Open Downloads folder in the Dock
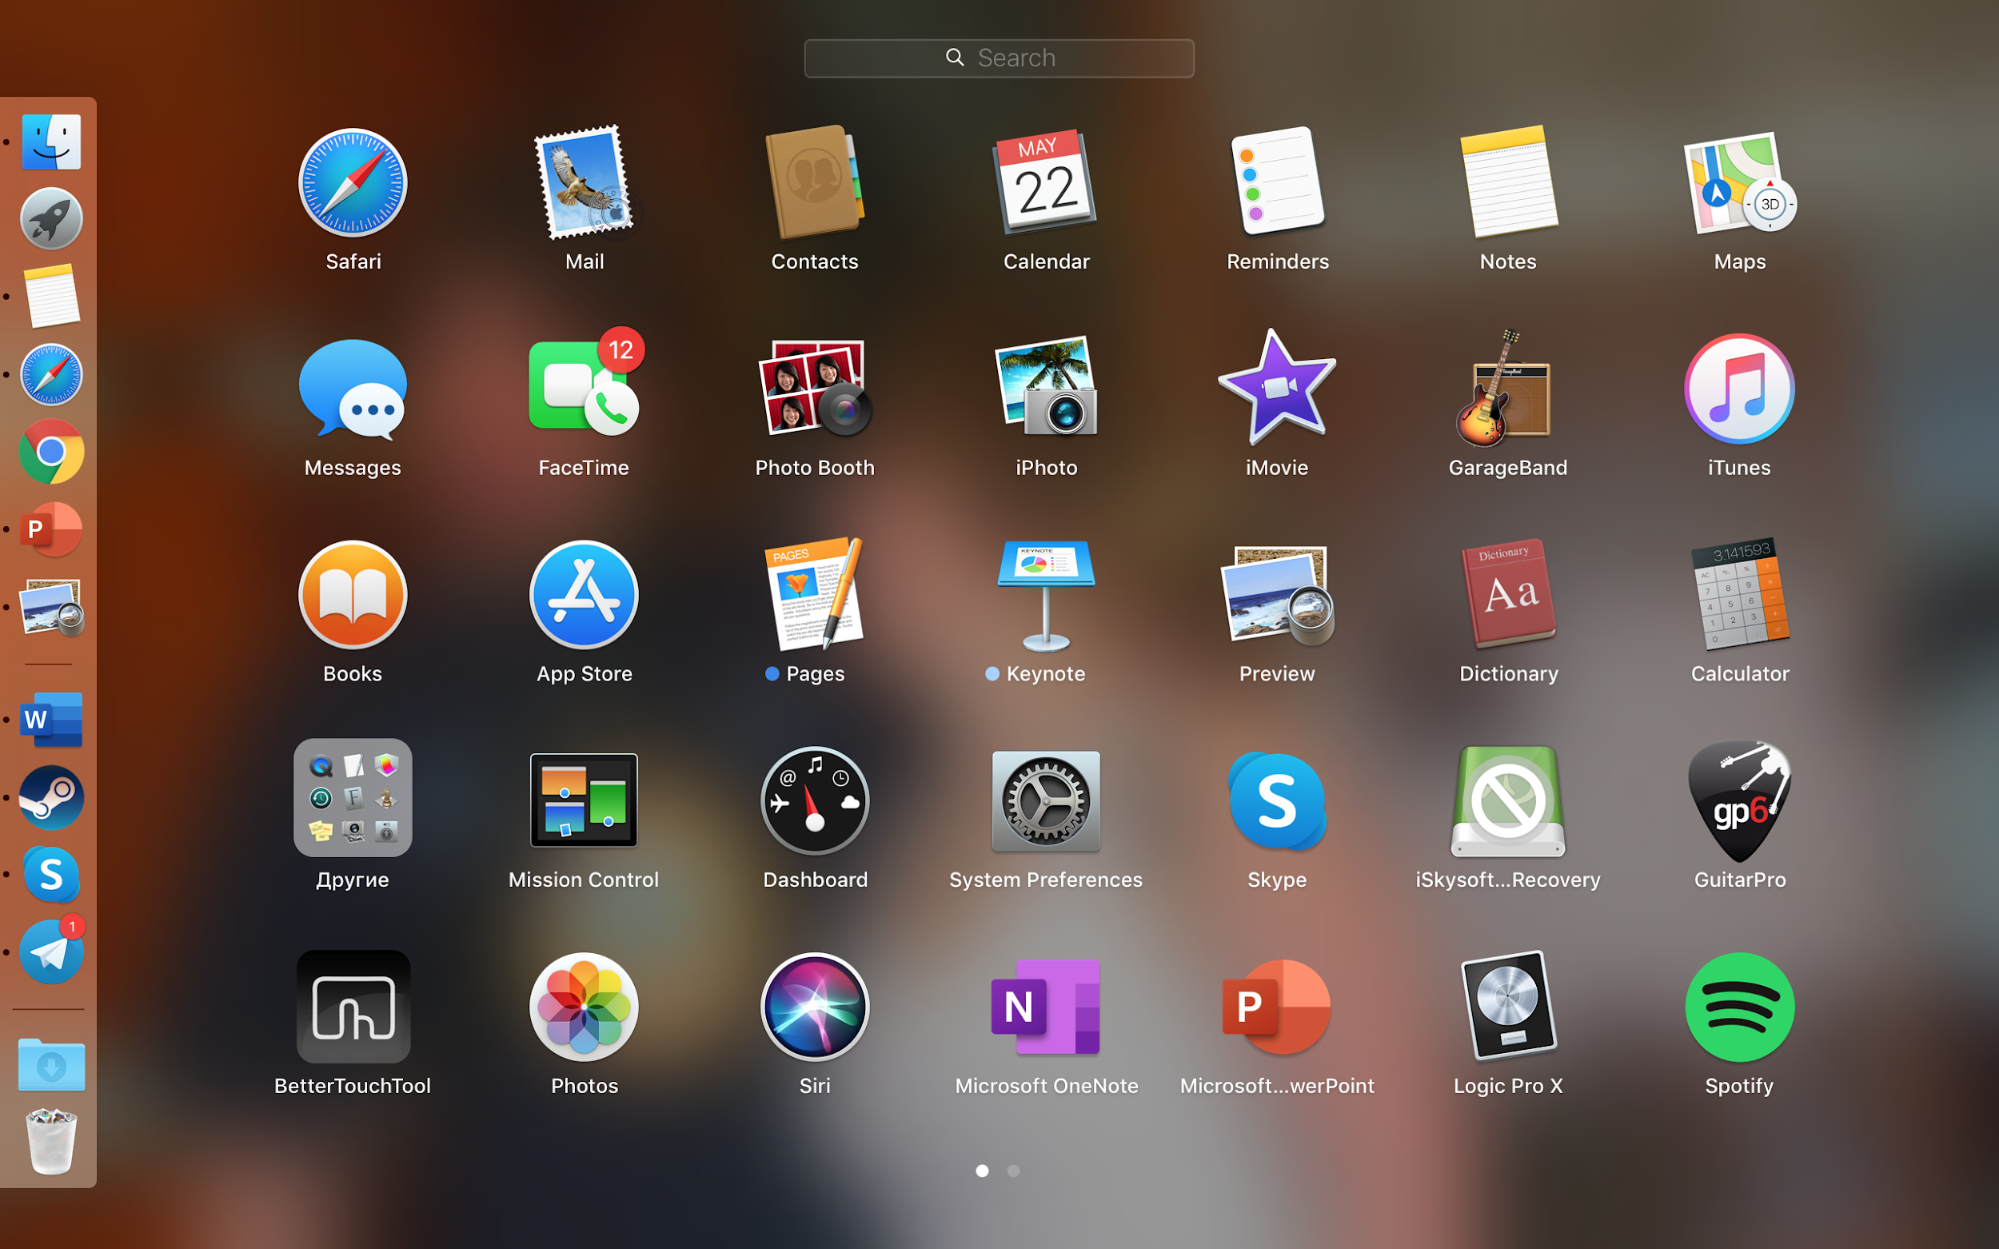 tap(51, 1065)
